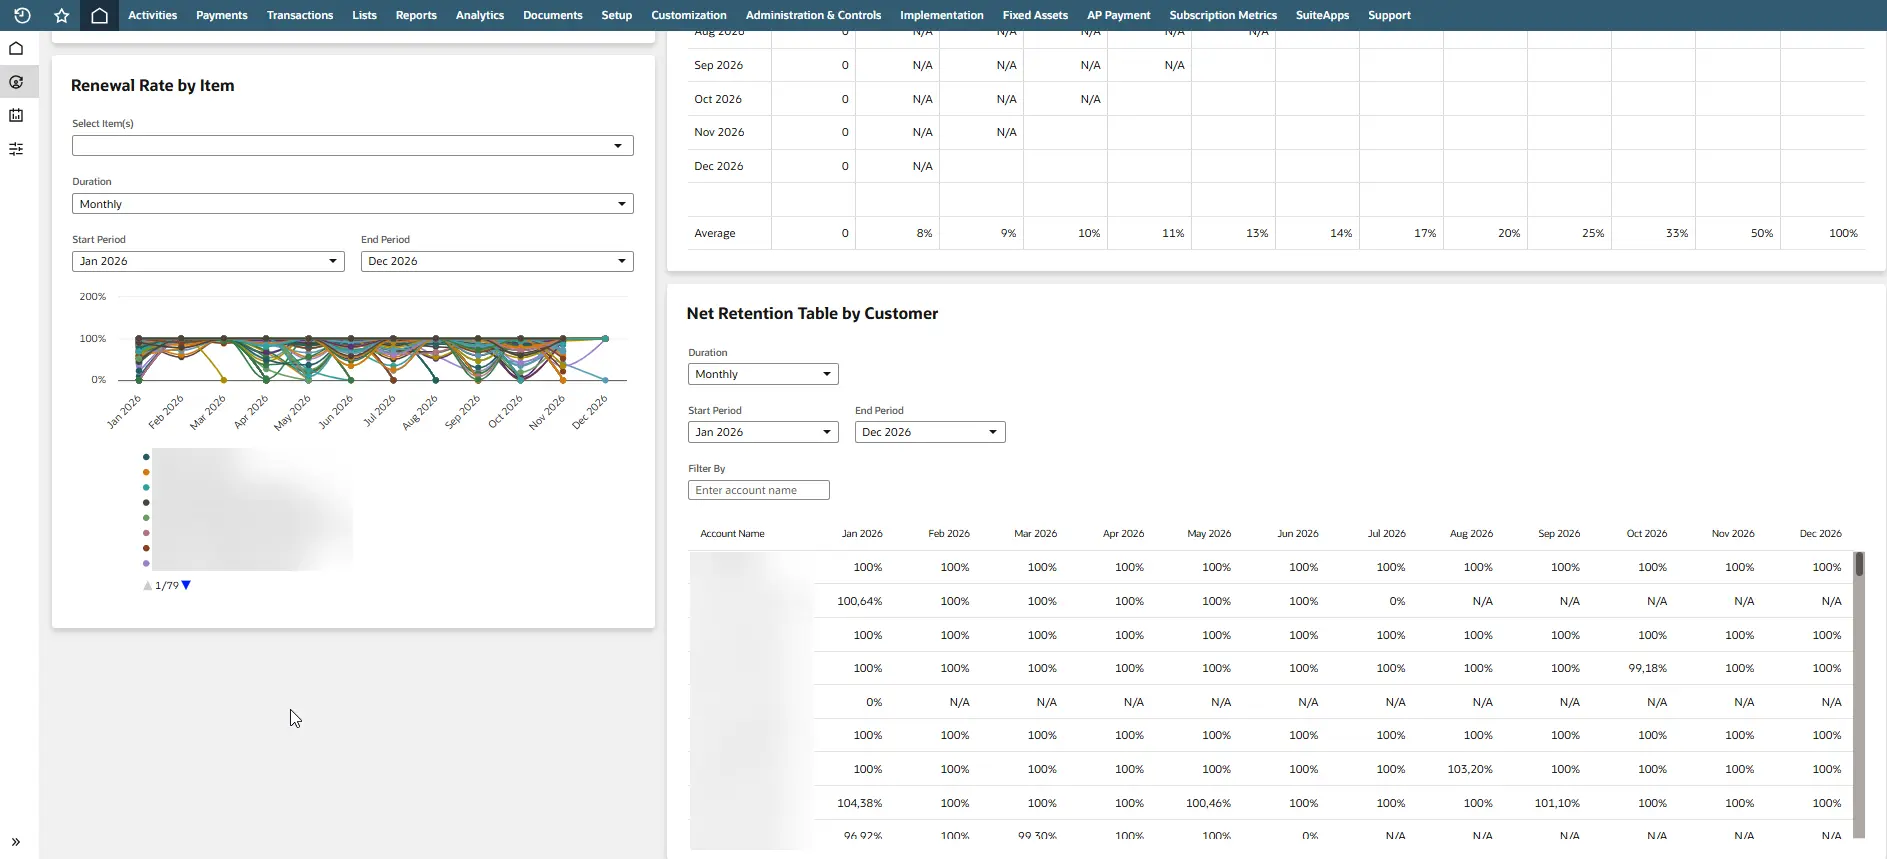Click the Dec 2026 column header
Image resolution: width=1887 pixels, height=859 pixels.
[x=1820, y=534]
